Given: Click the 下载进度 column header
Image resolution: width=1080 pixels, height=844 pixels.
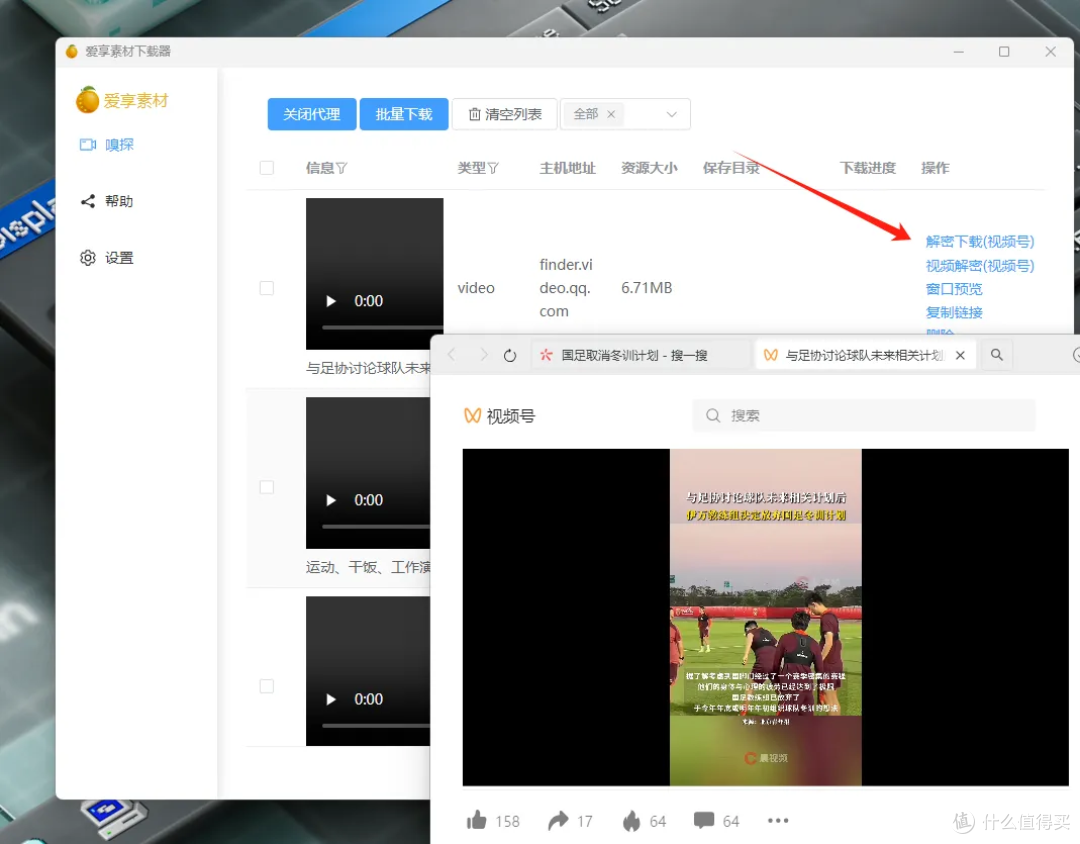Looking at the screenshot, I should point(868,168).
